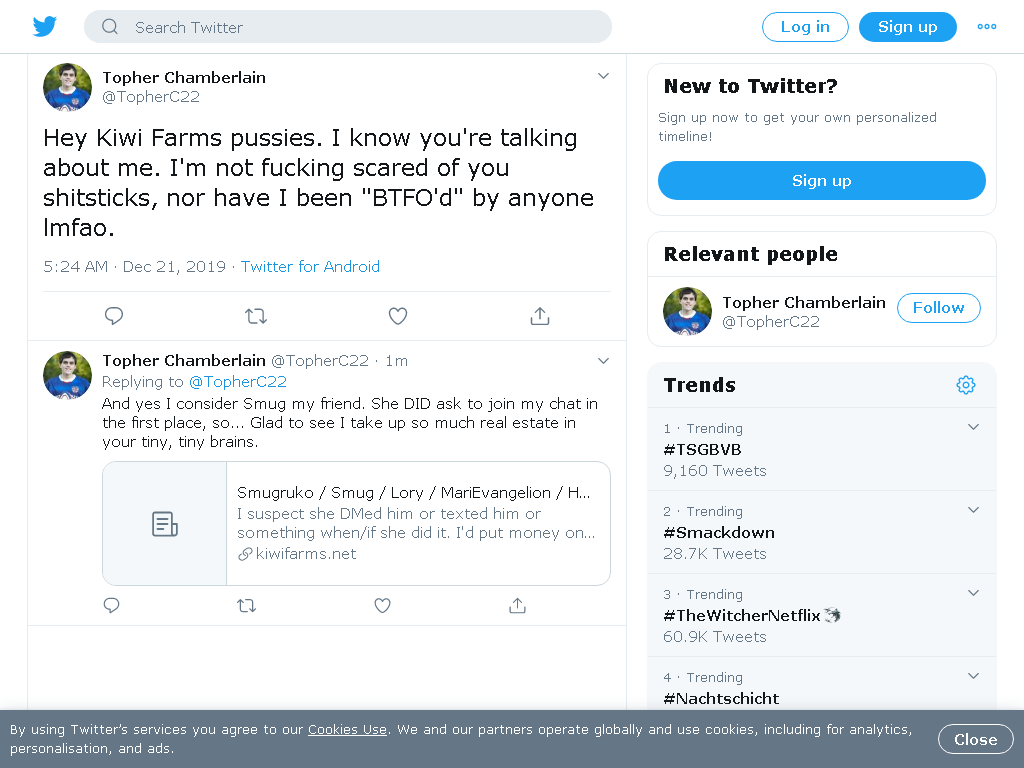
Task: Follow Topher Chamberlain in Relevant people
Action: tap(938, 308)
